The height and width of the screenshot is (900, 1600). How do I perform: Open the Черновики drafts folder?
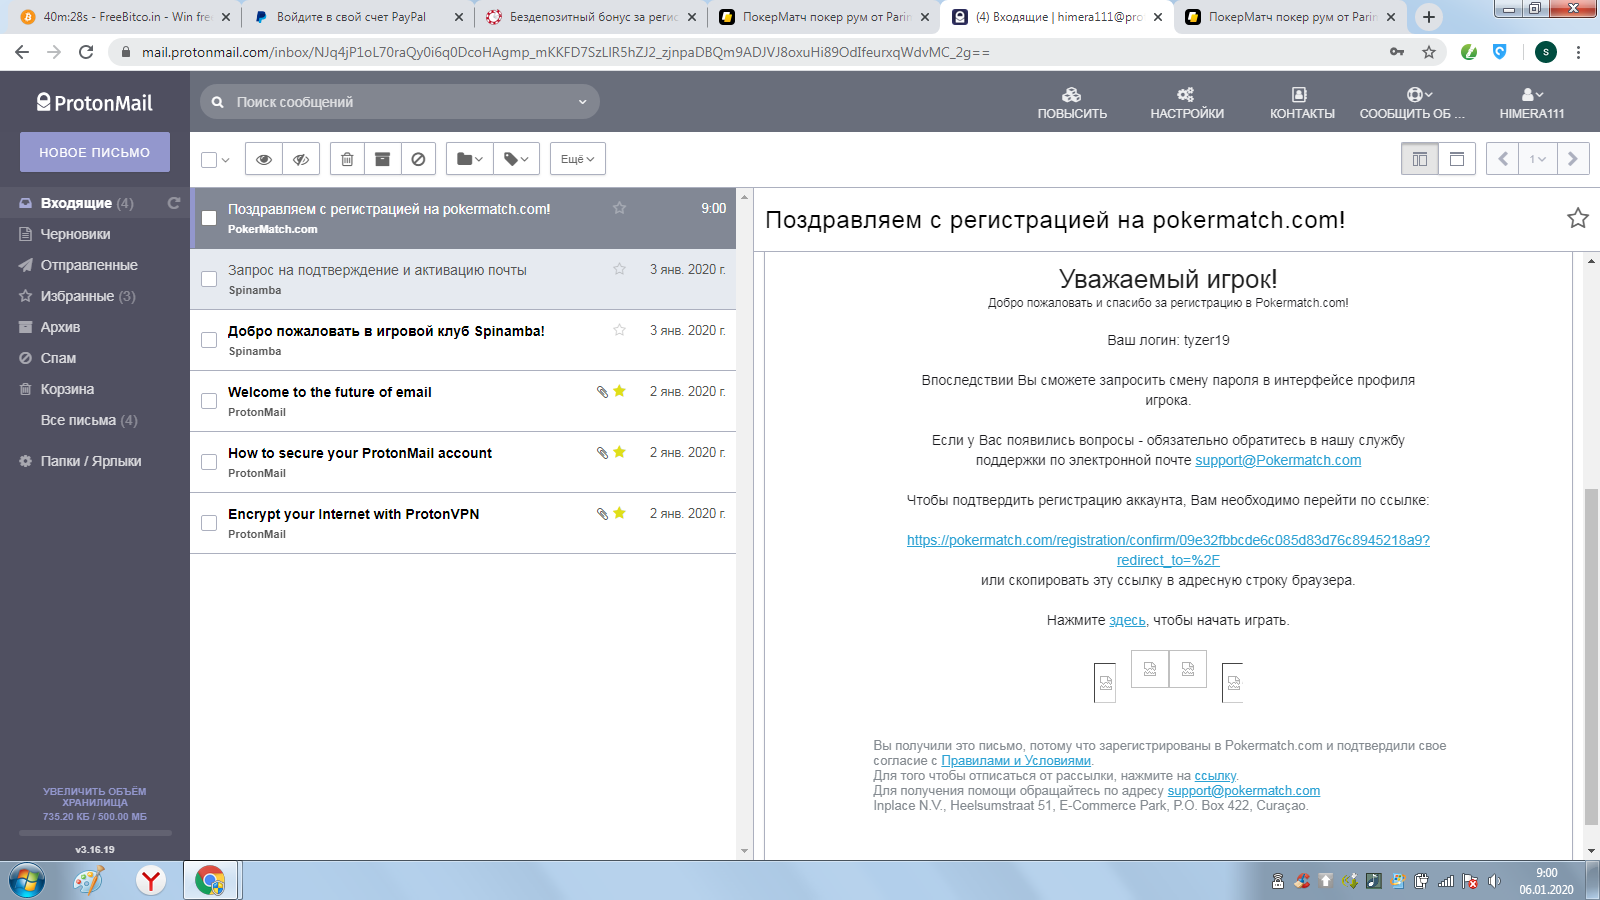(x=75, y=234)
